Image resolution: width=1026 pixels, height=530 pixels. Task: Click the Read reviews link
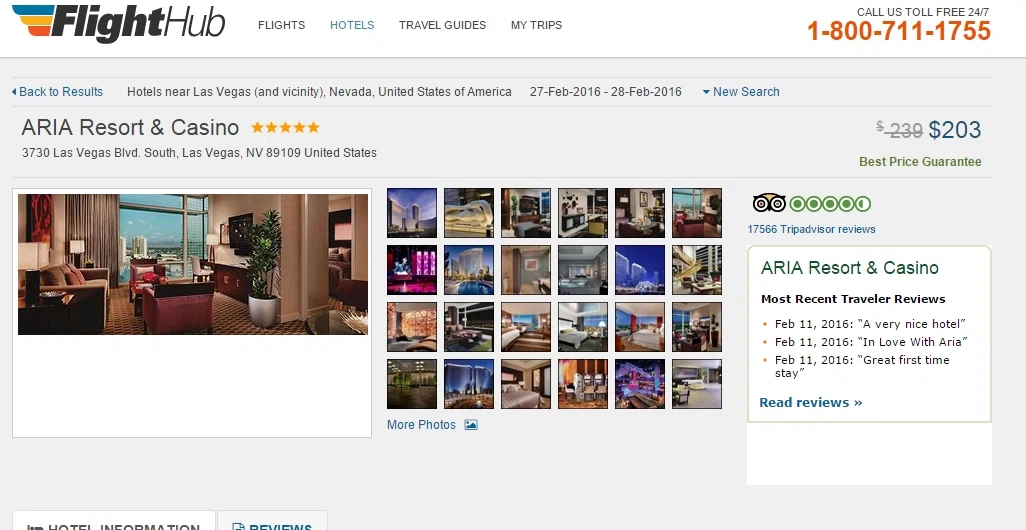pyautogui.click(x=811, y=402)
